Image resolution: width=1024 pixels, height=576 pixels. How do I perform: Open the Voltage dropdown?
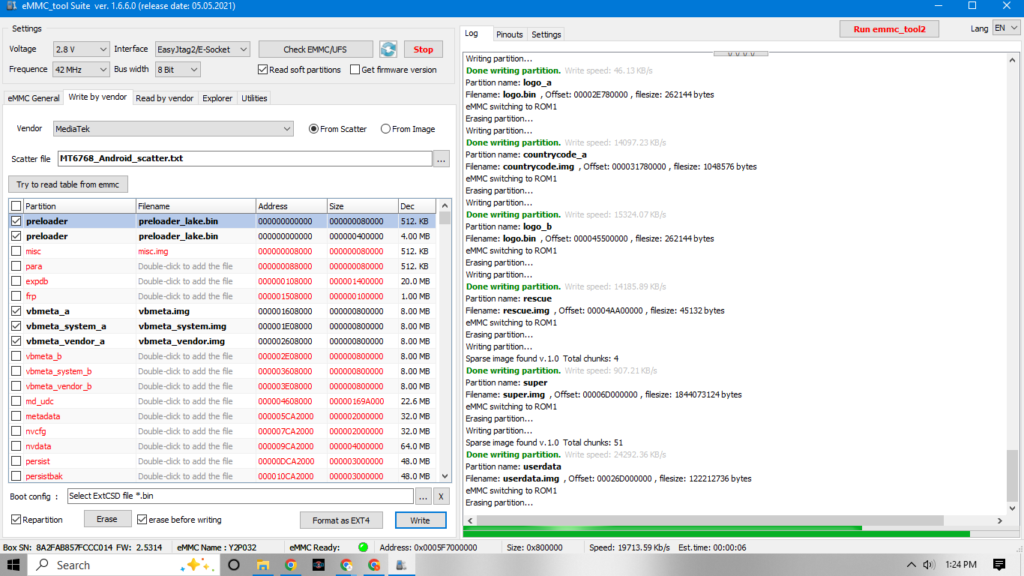(83, 49)
